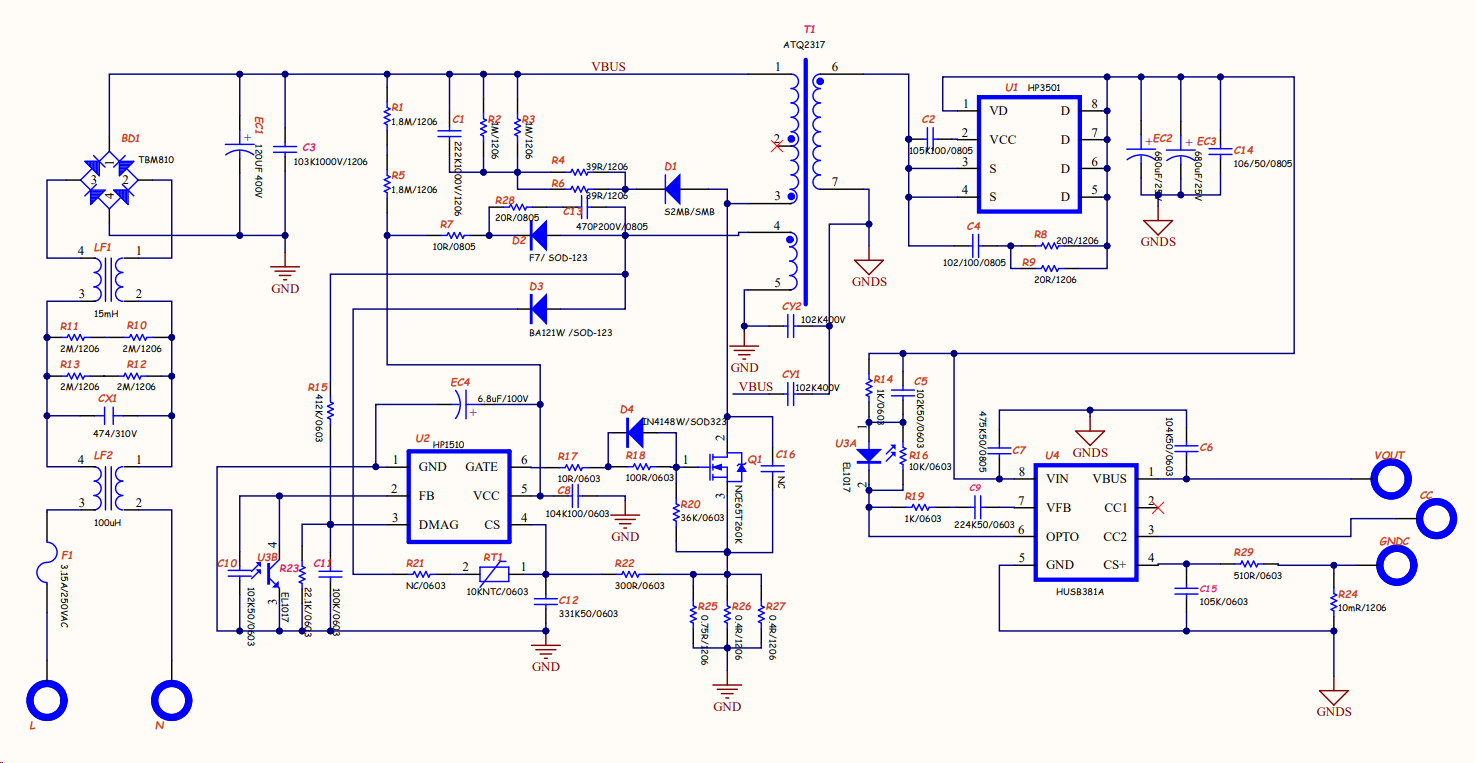Click the HP3501 part name text
This screenshot has height=763, width=1475.
(x=1044, y=88)
